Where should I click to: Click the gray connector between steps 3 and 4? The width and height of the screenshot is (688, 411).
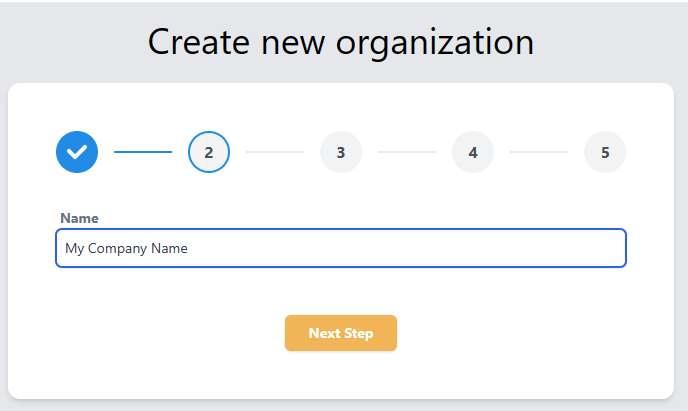coord(407,152)
